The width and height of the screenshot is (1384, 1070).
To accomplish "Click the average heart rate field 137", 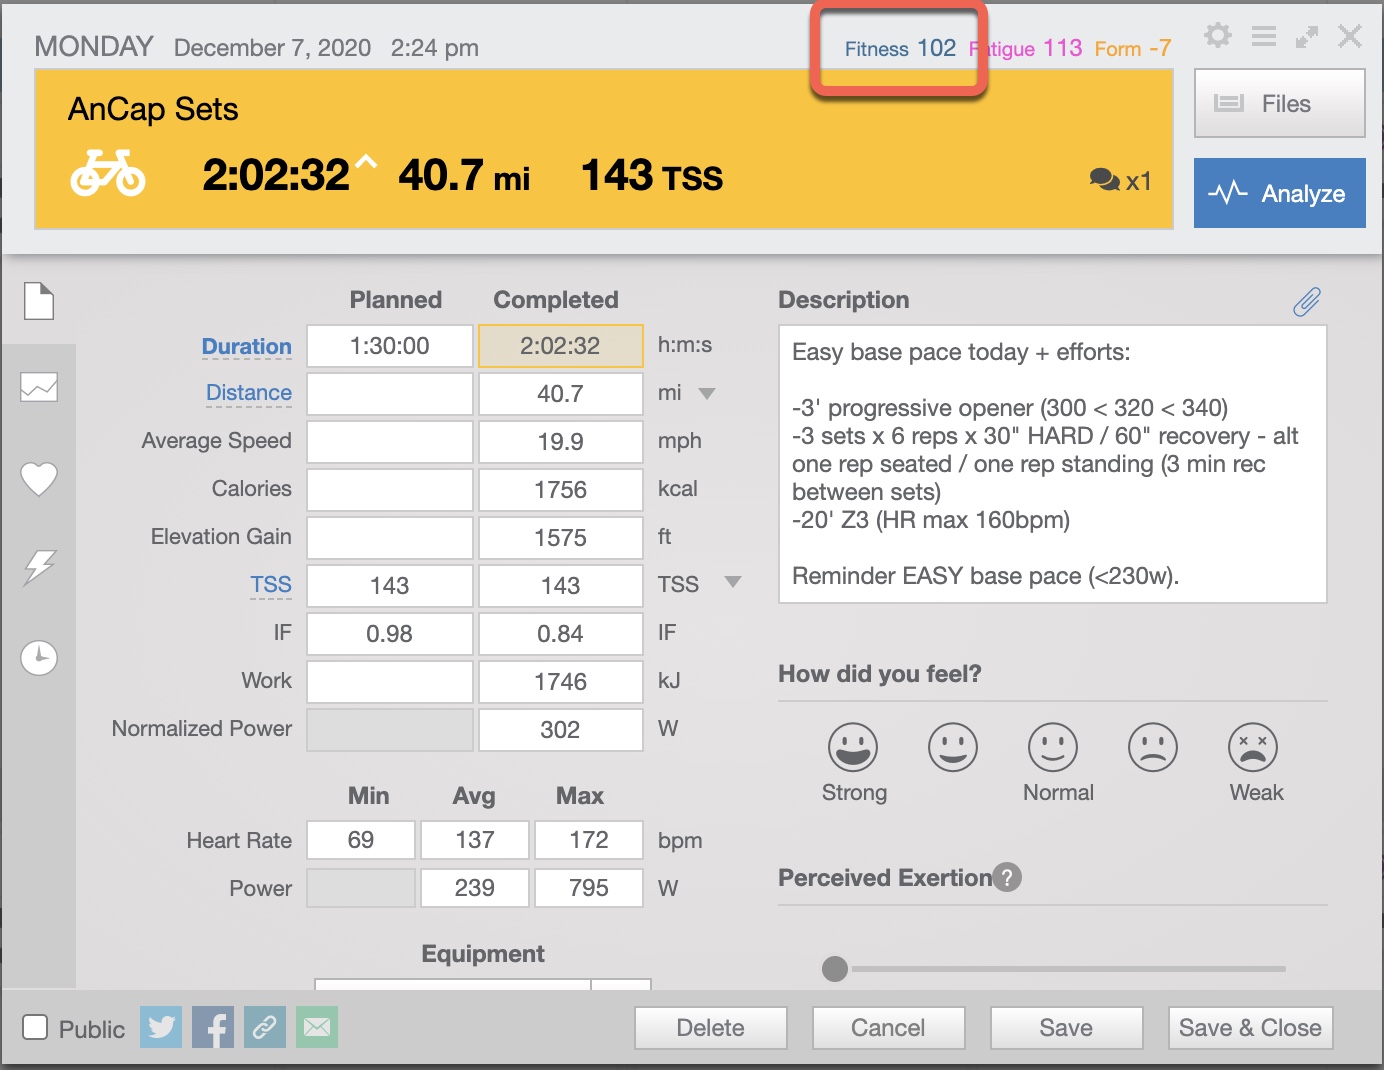I will pyautogui.click(x=475, y=840).
